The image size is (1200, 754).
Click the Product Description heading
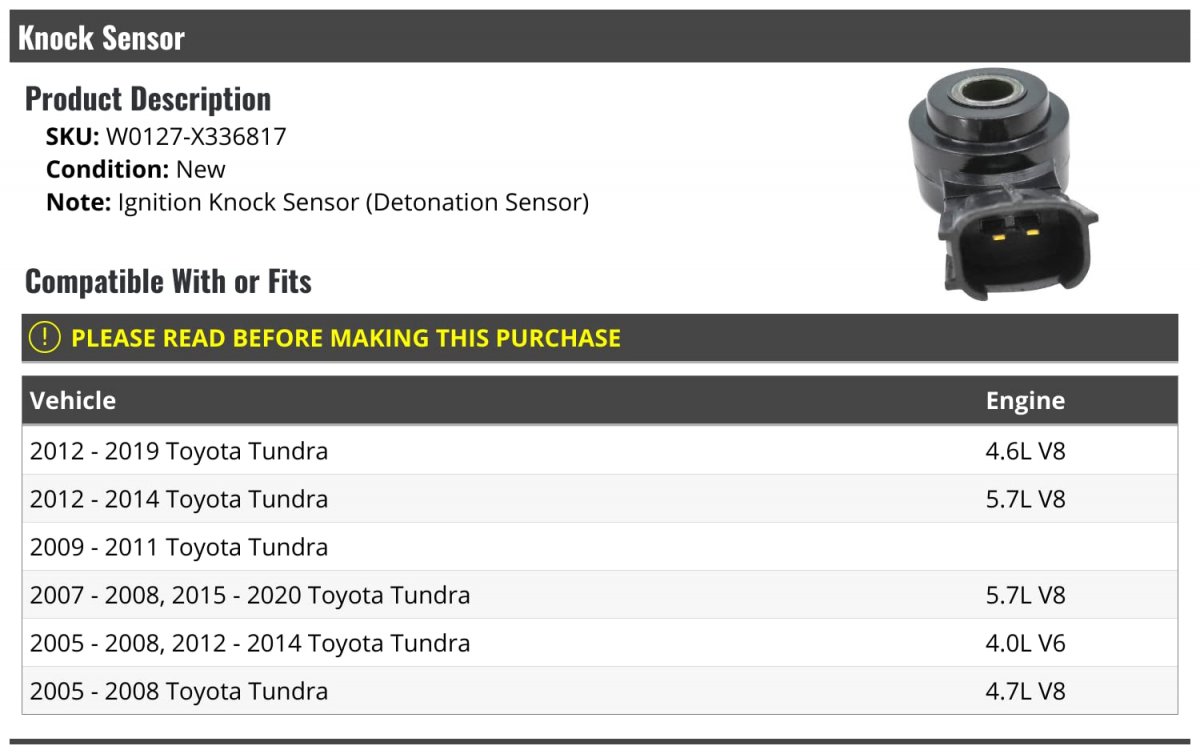(x=148, y=99)
